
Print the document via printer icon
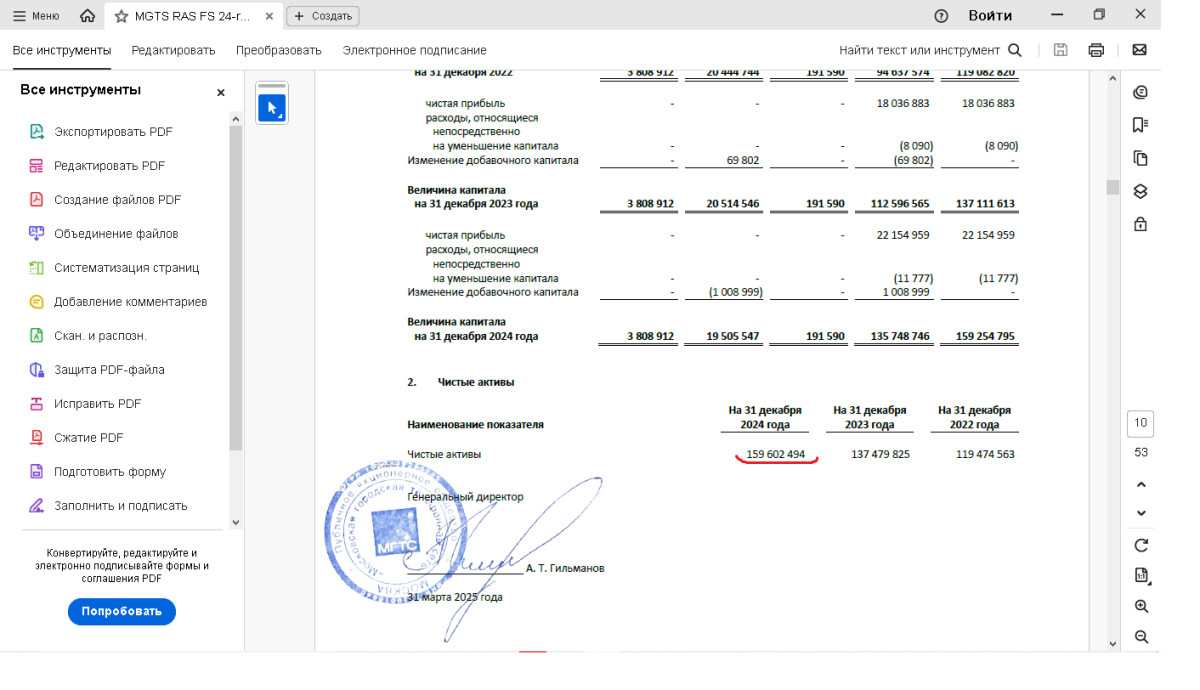1096,50
